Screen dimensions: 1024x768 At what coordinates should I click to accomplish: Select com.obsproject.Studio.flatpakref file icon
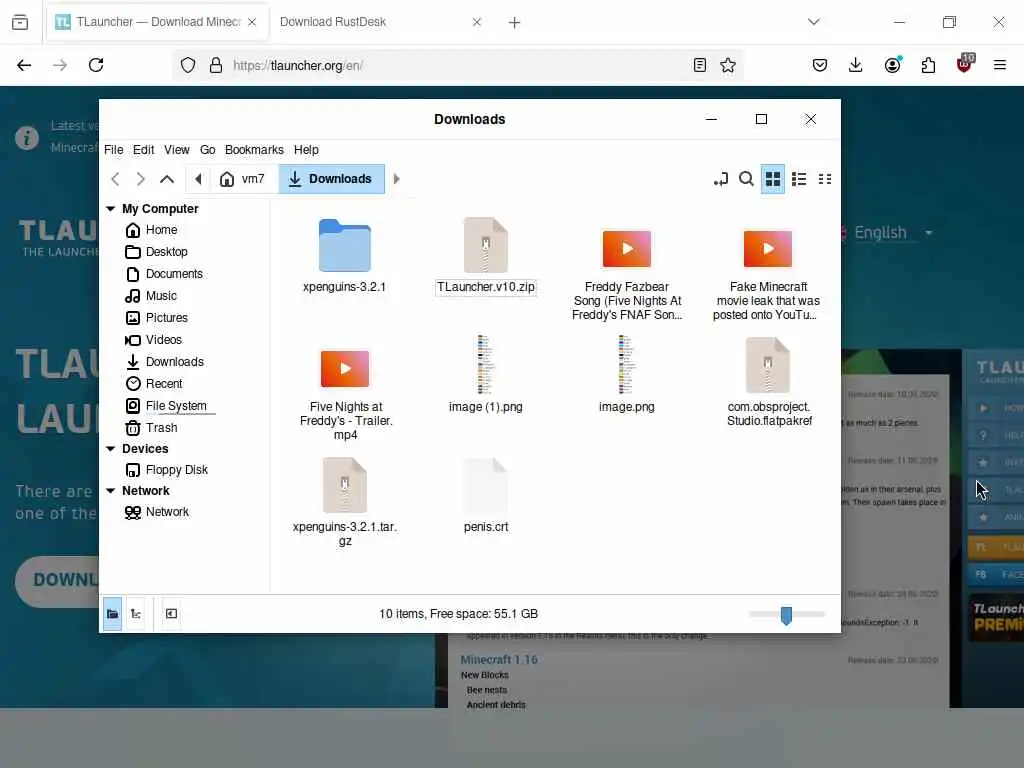click(x=768, y=365)
